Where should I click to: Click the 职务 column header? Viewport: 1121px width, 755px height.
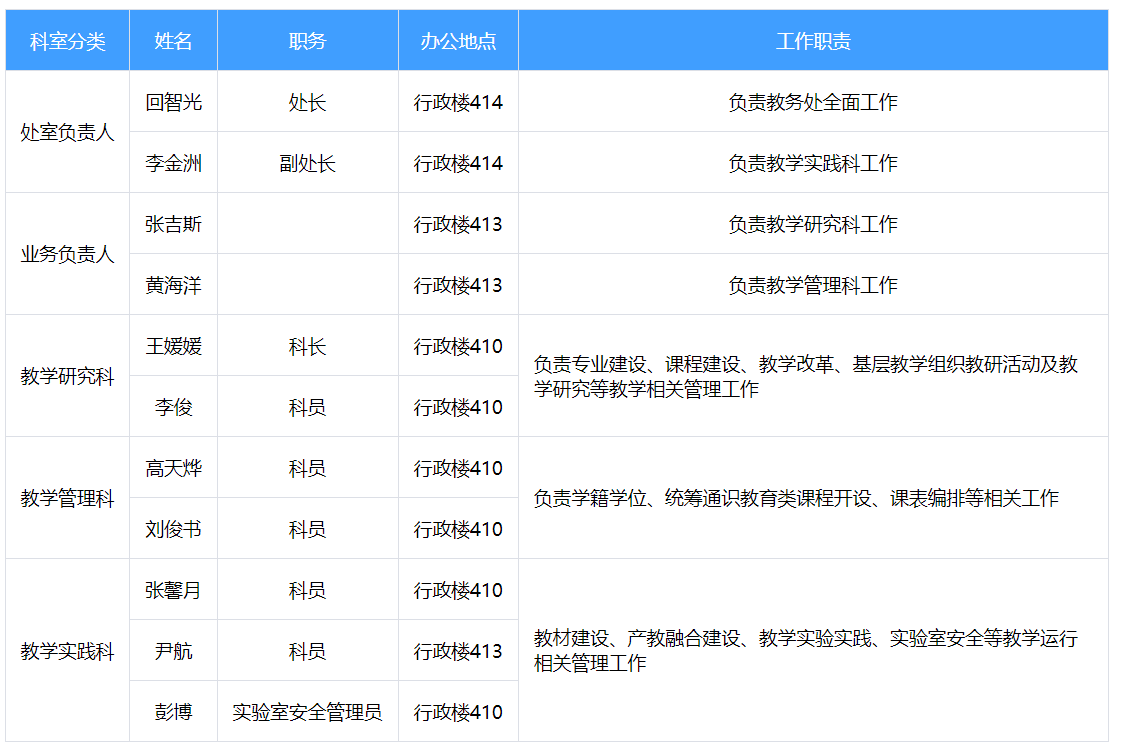(x=307, y=41)
